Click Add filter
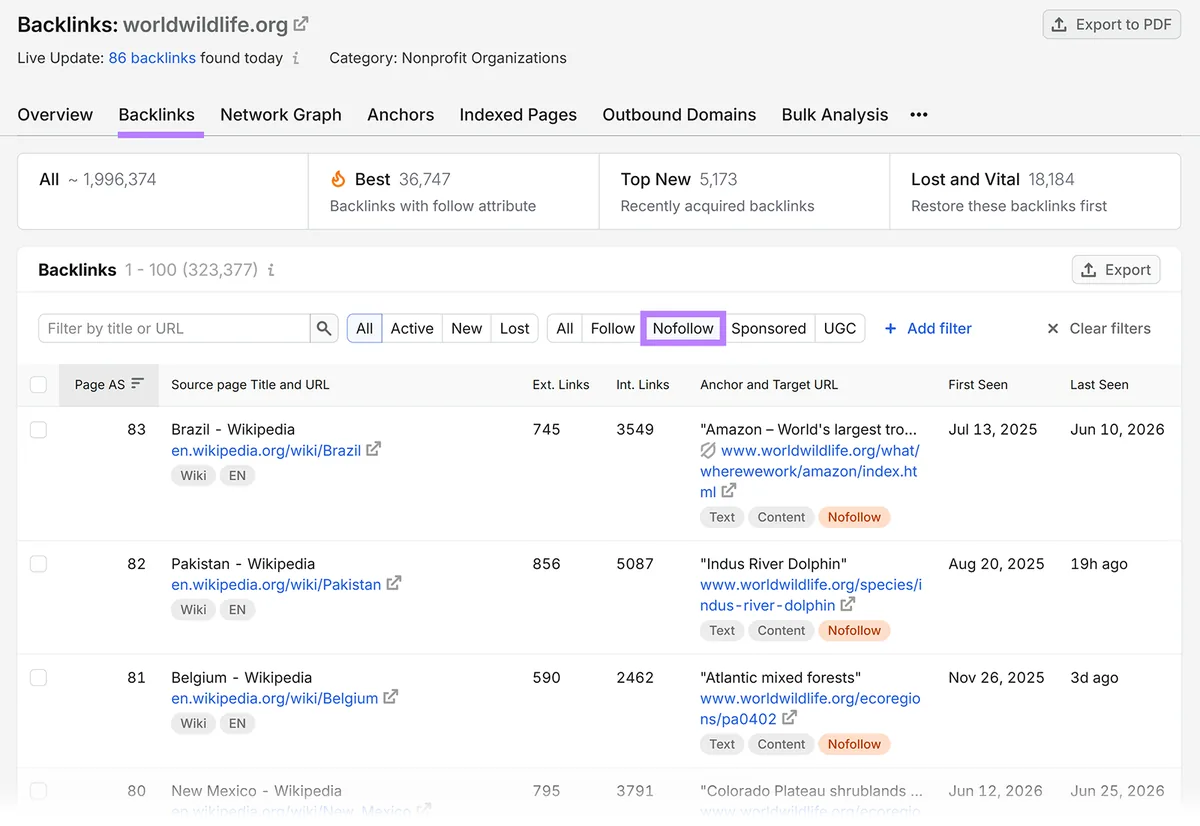 [x=928, y=328]
